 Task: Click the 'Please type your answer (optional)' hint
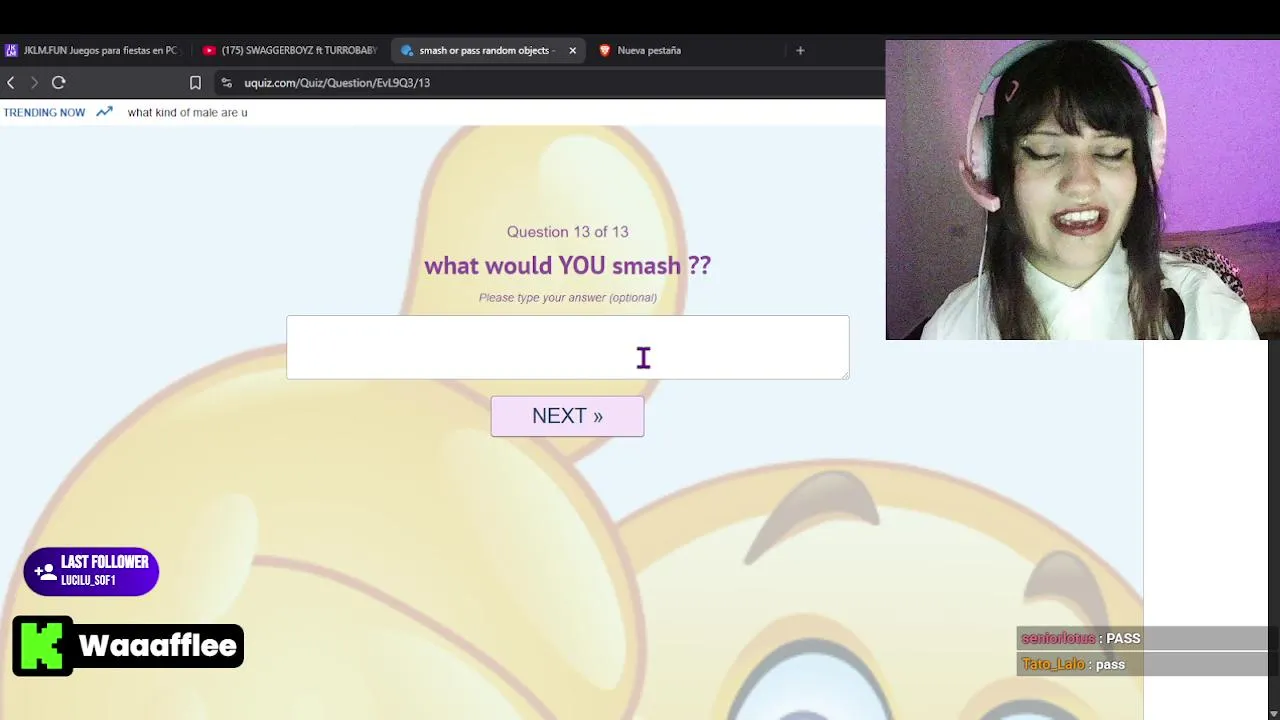[567, 297]
